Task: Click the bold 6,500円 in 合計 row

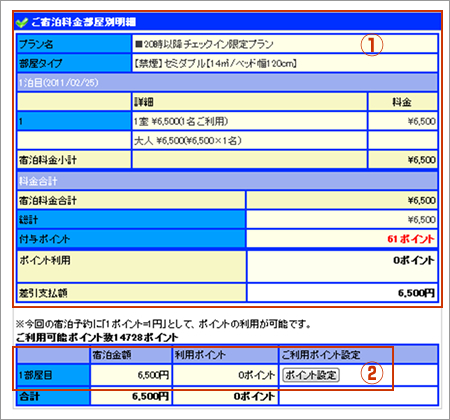Action: tap(150, 396)
